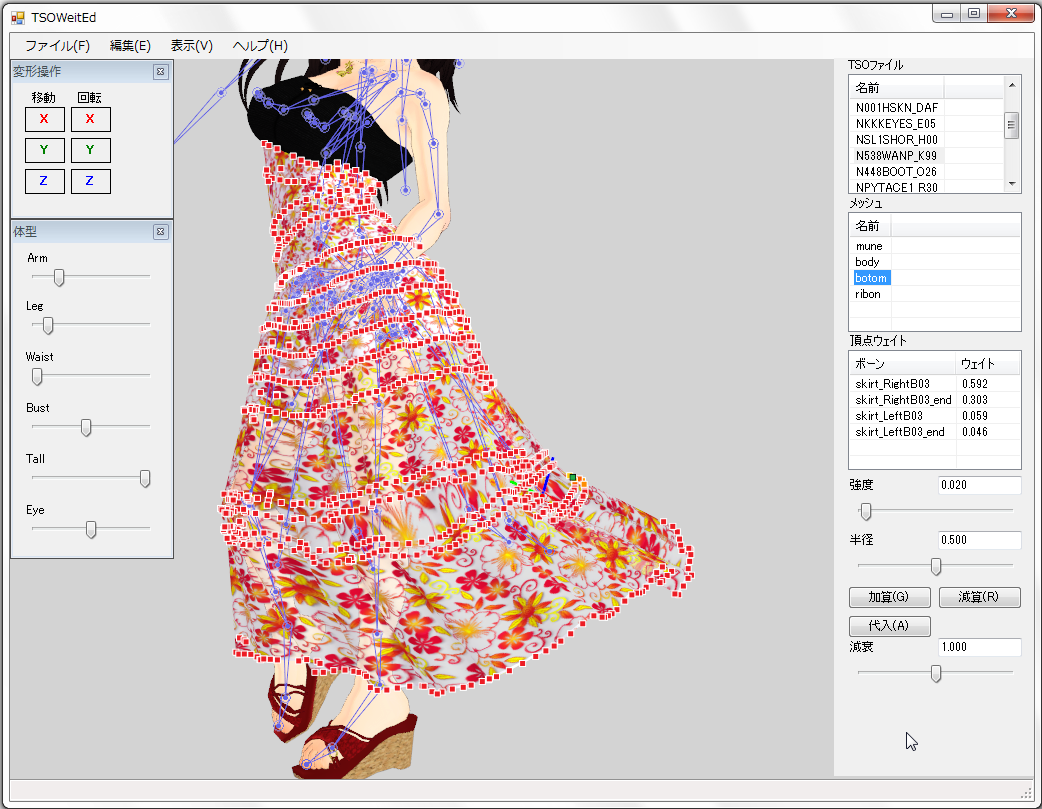Select the ribon mesh item
The image size is (1042, 809).
(868, 294)
